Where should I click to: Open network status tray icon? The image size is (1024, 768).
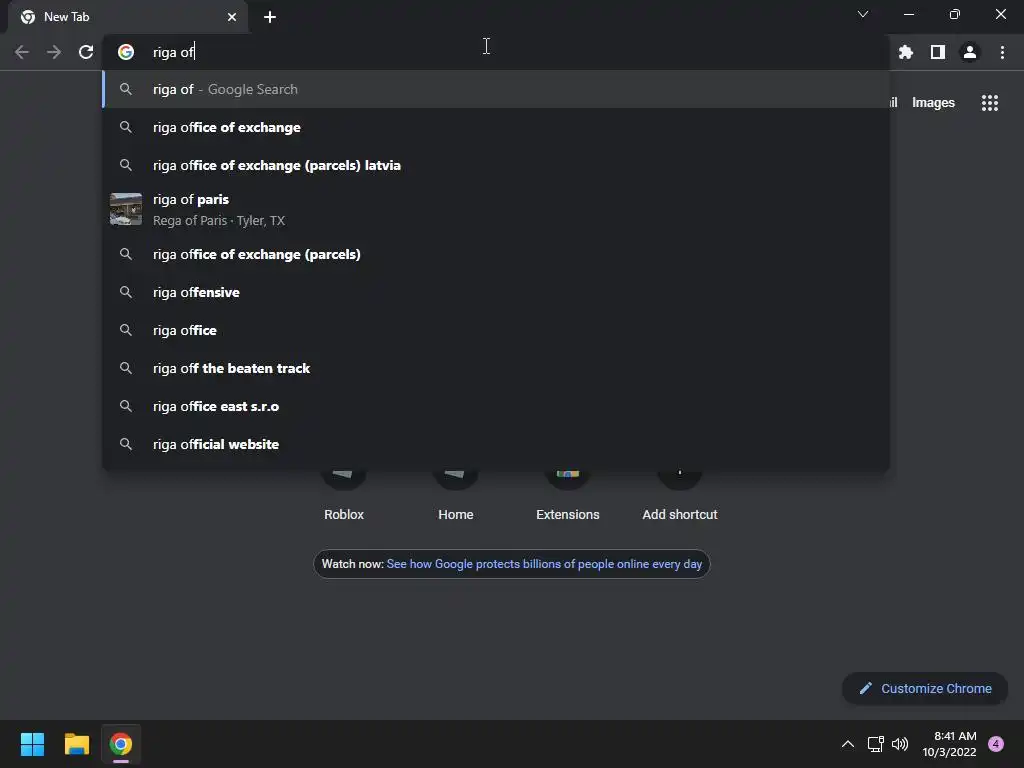(875, 744)
